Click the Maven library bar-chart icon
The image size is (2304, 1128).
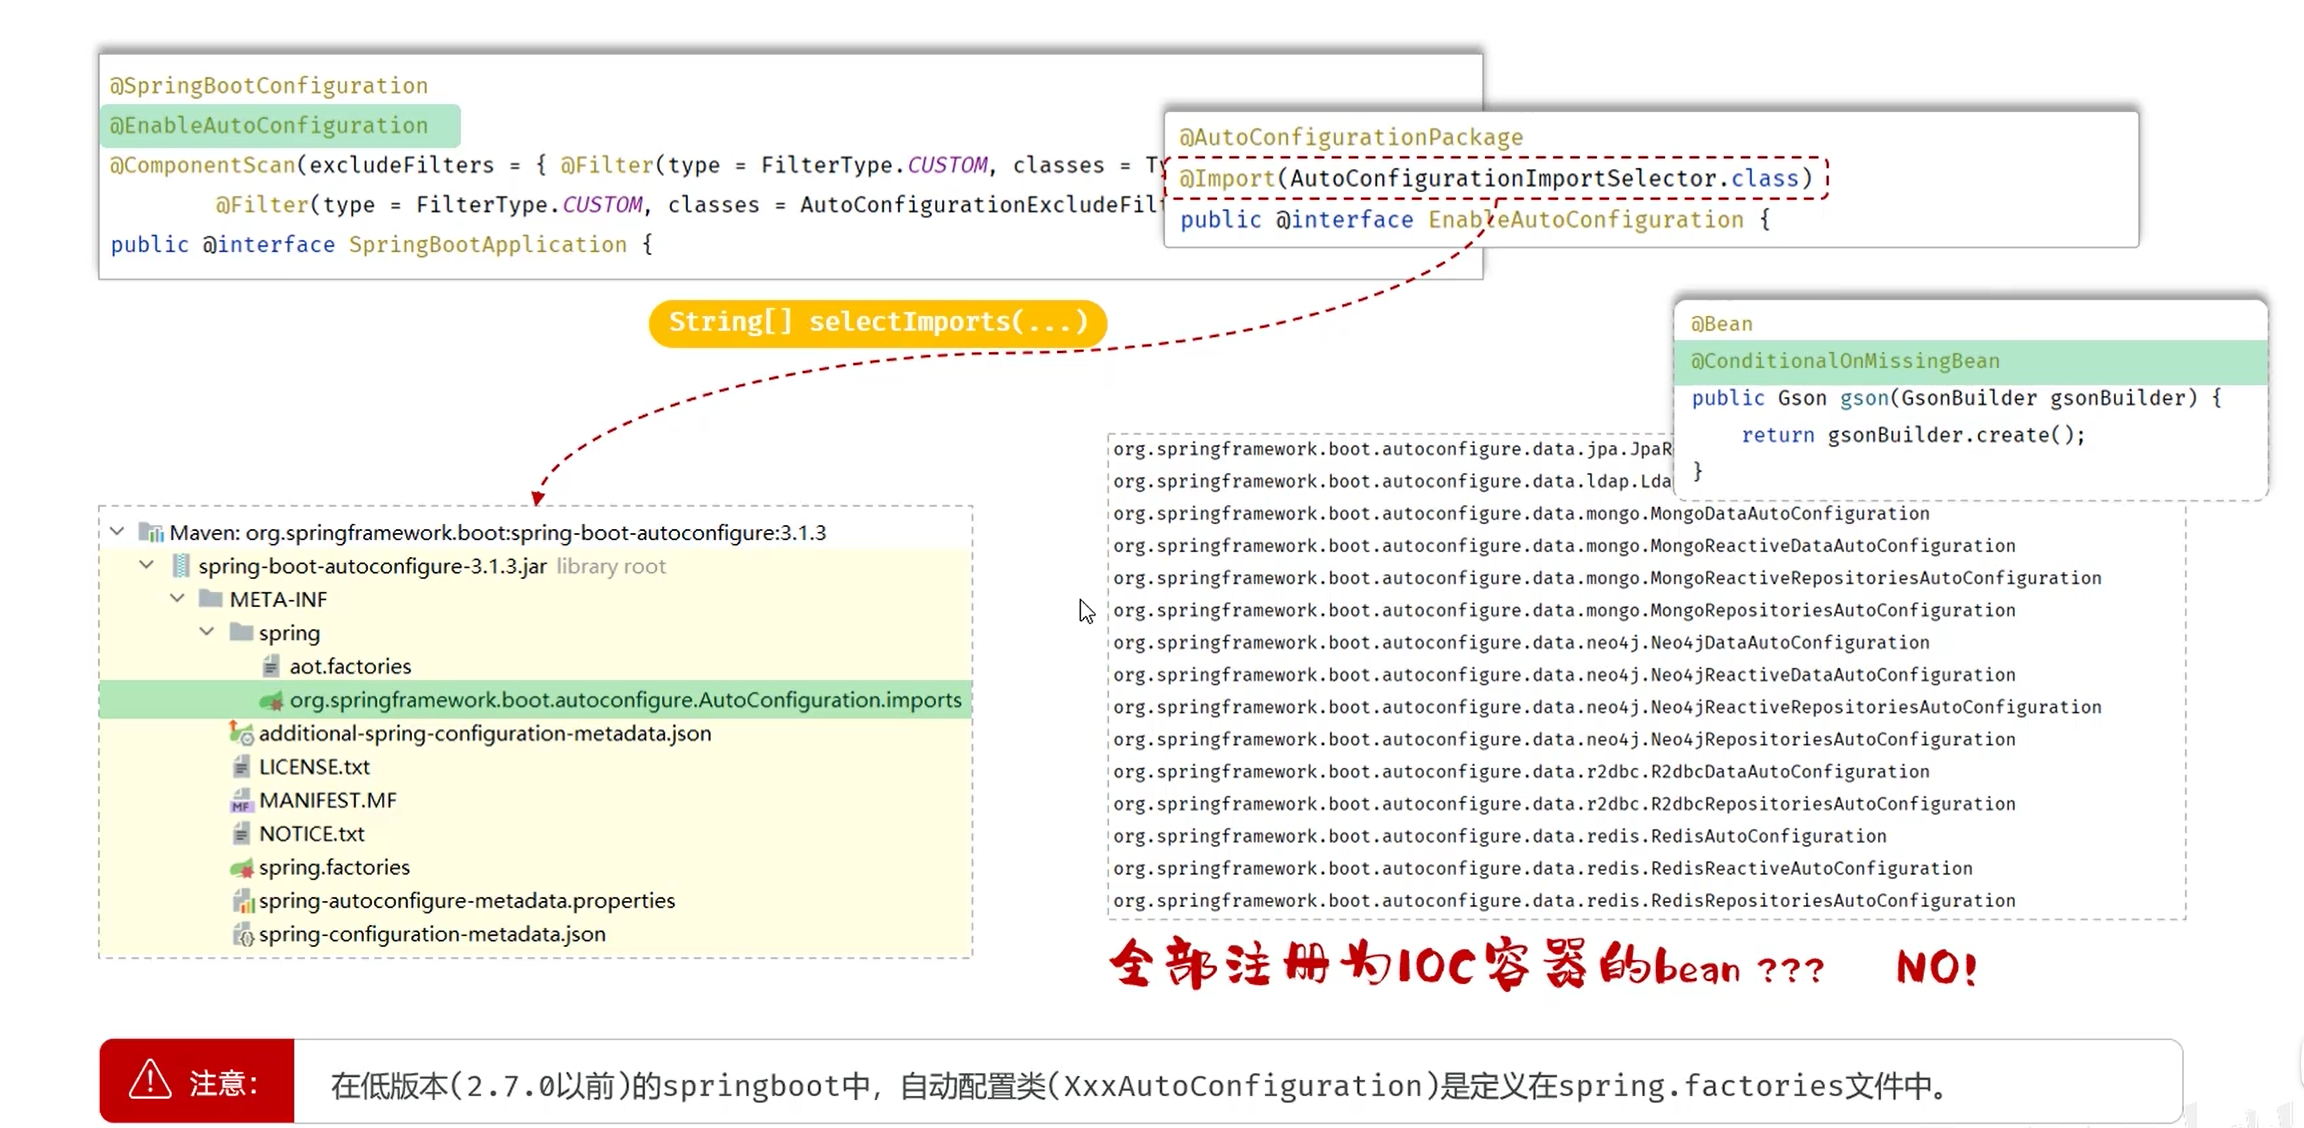(x=152, y=533)
